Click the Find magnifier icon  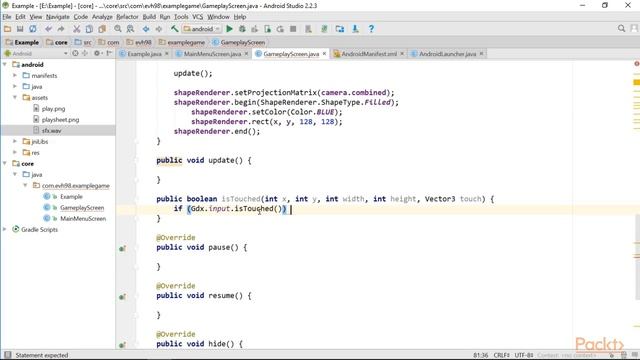(118, 29)
